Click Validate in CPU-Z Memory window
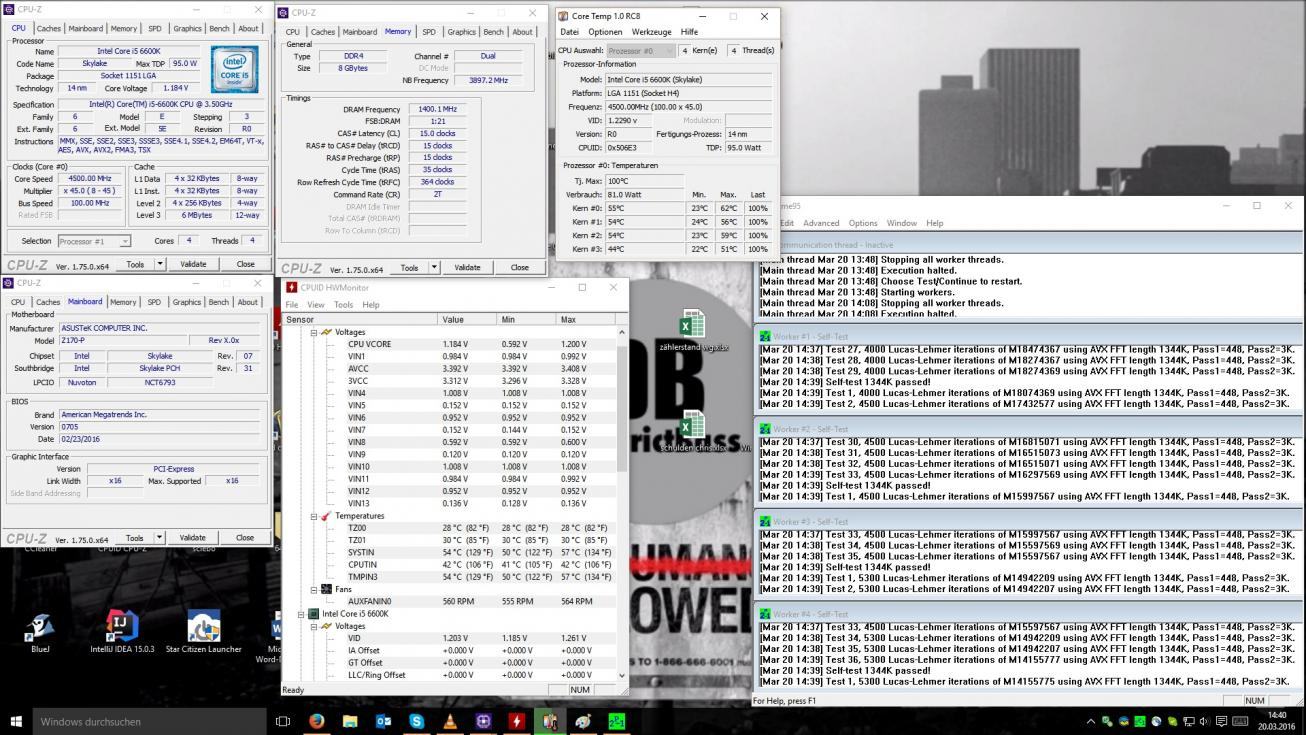 point(467,268)
